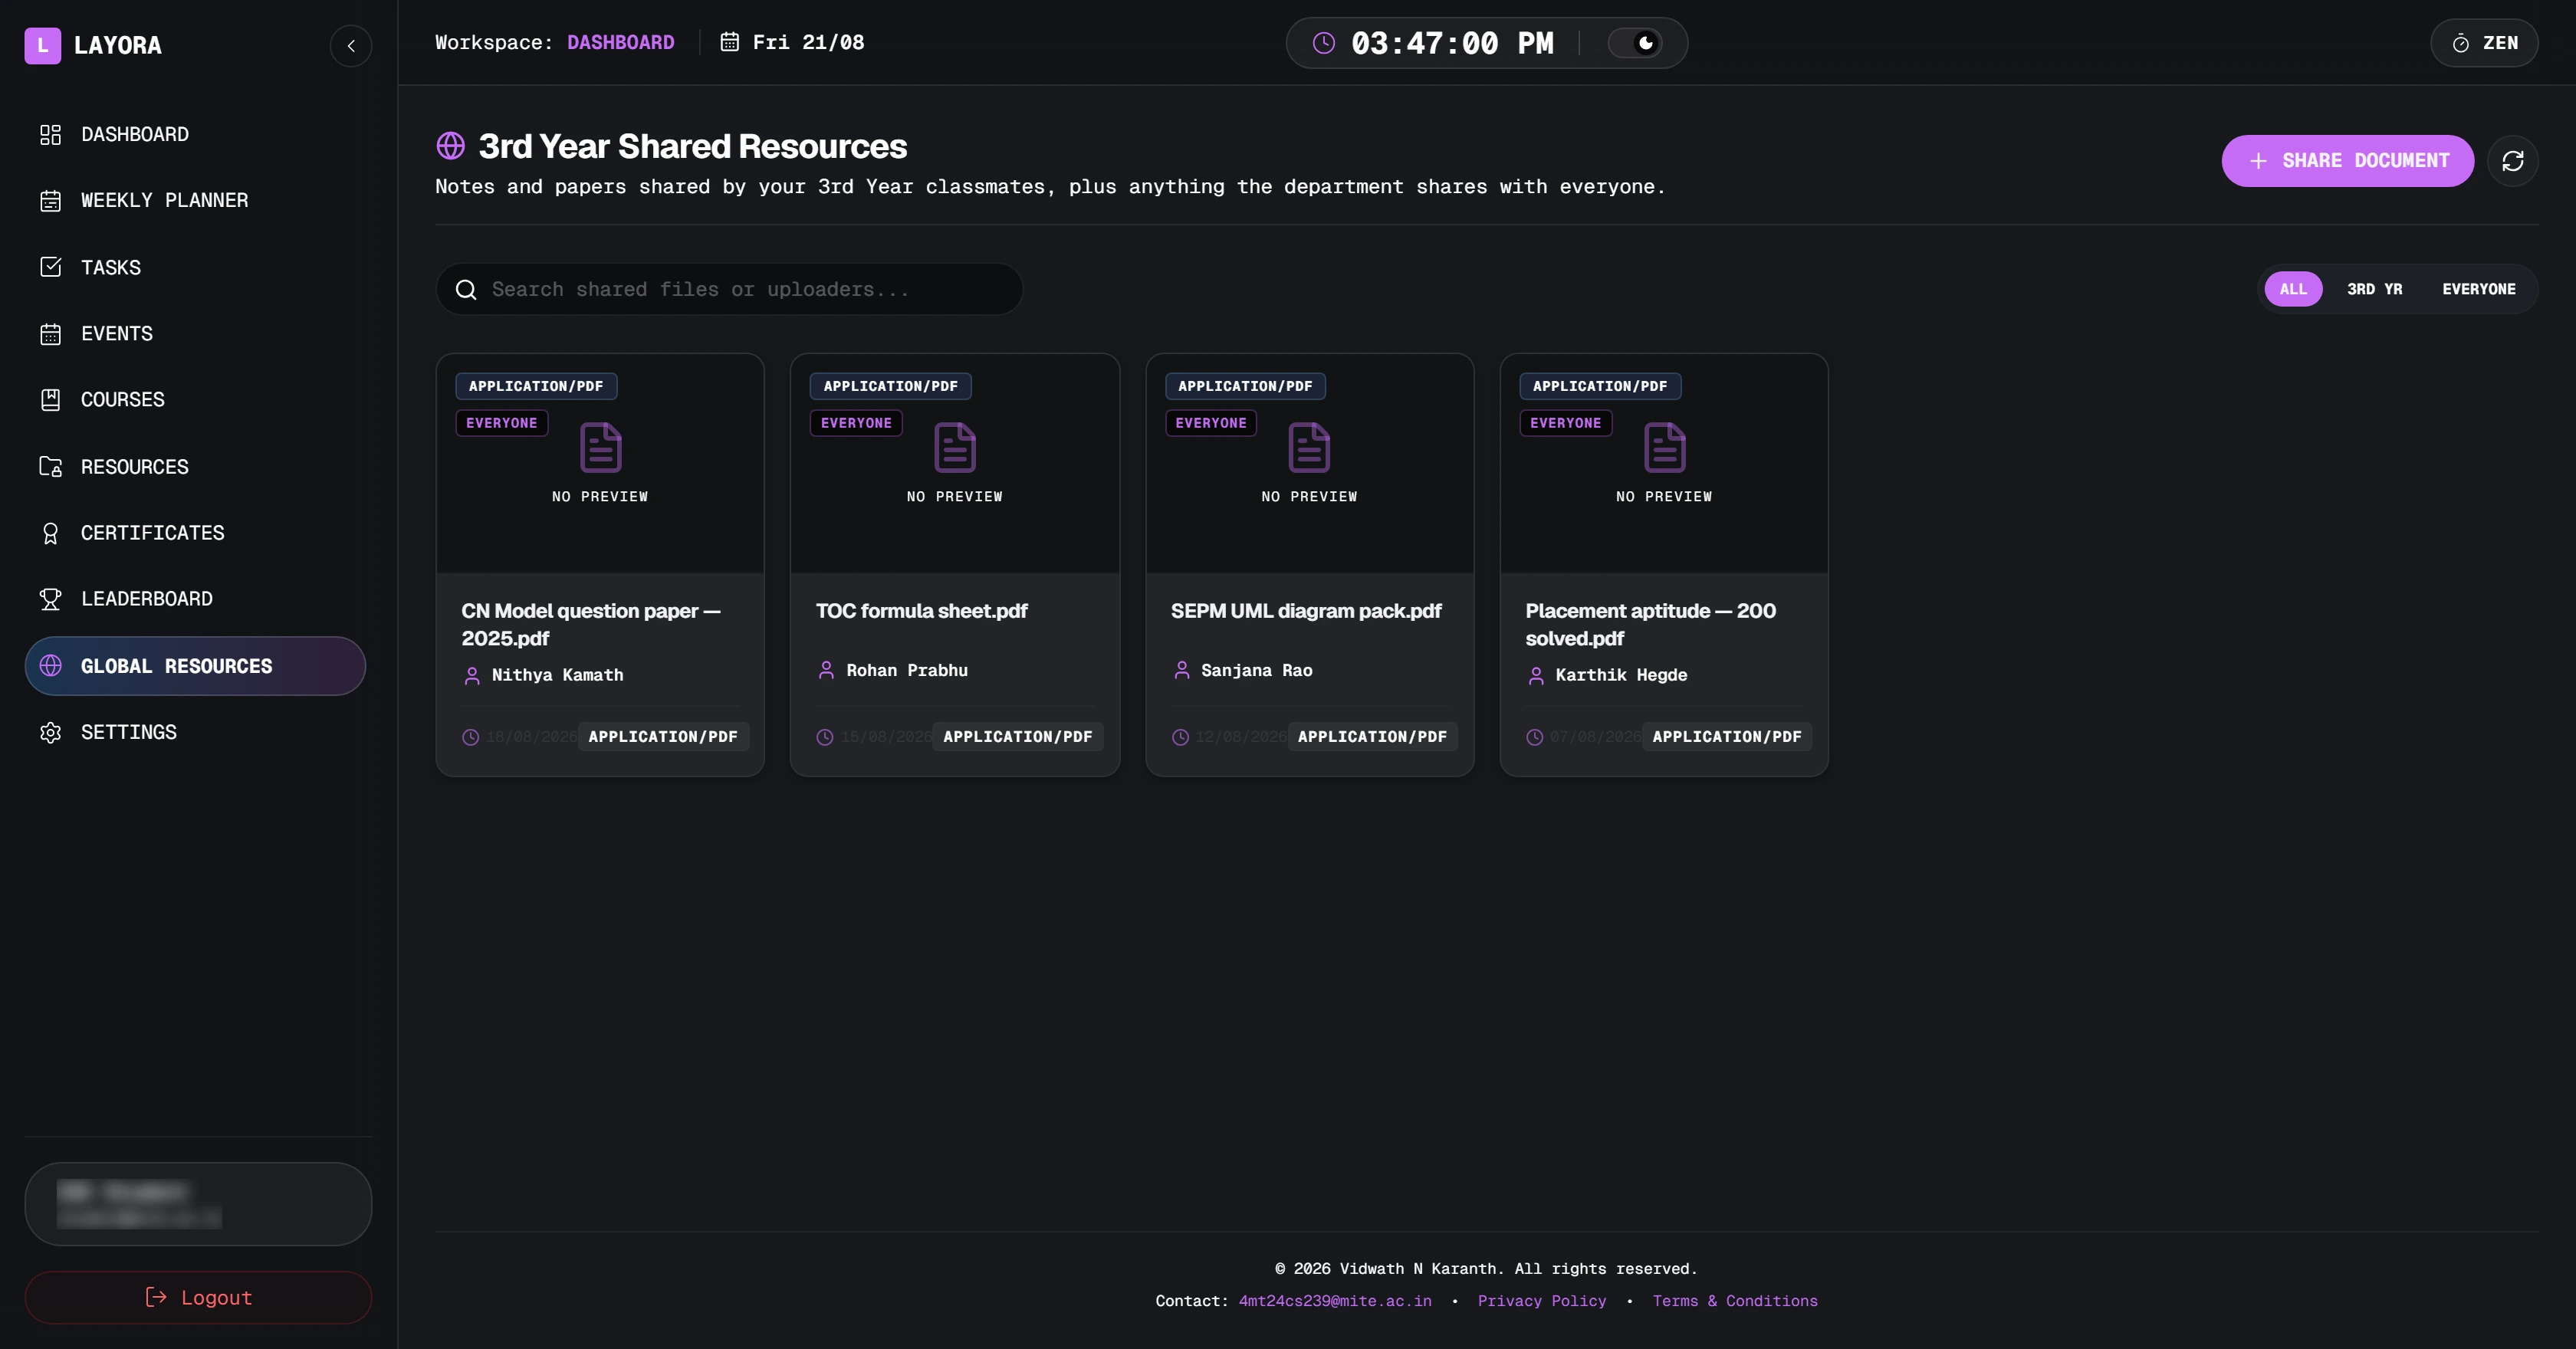Click the Workspace DASHBOARD link

[620, 42]
